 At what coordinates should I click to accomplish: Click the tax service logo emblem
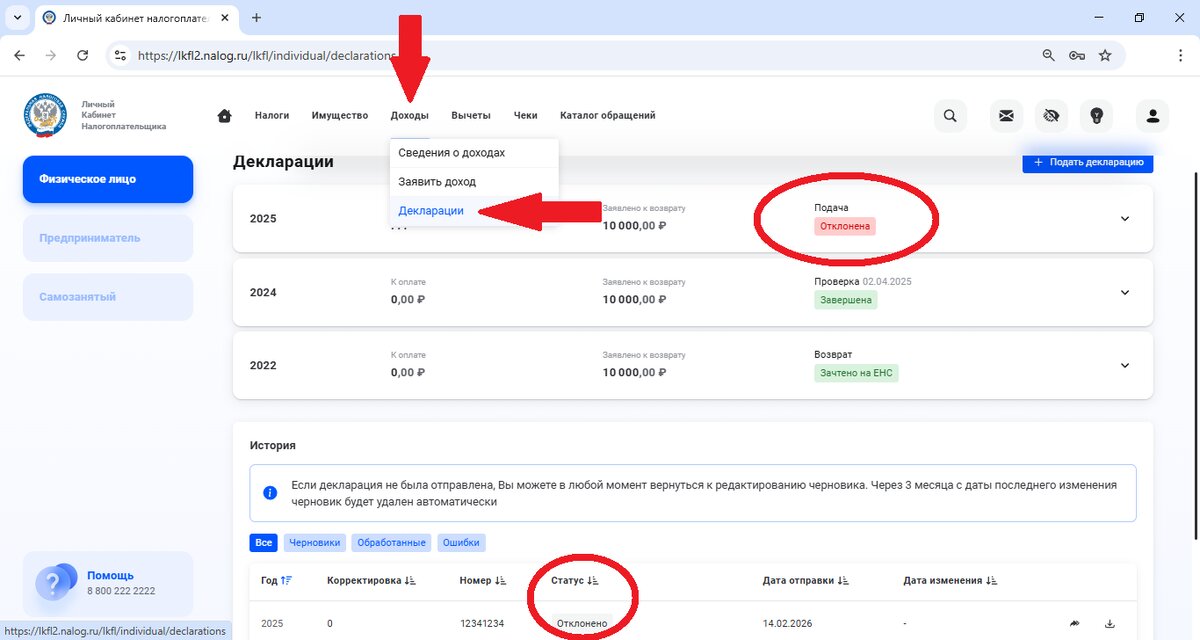click(x=45, y=115)
